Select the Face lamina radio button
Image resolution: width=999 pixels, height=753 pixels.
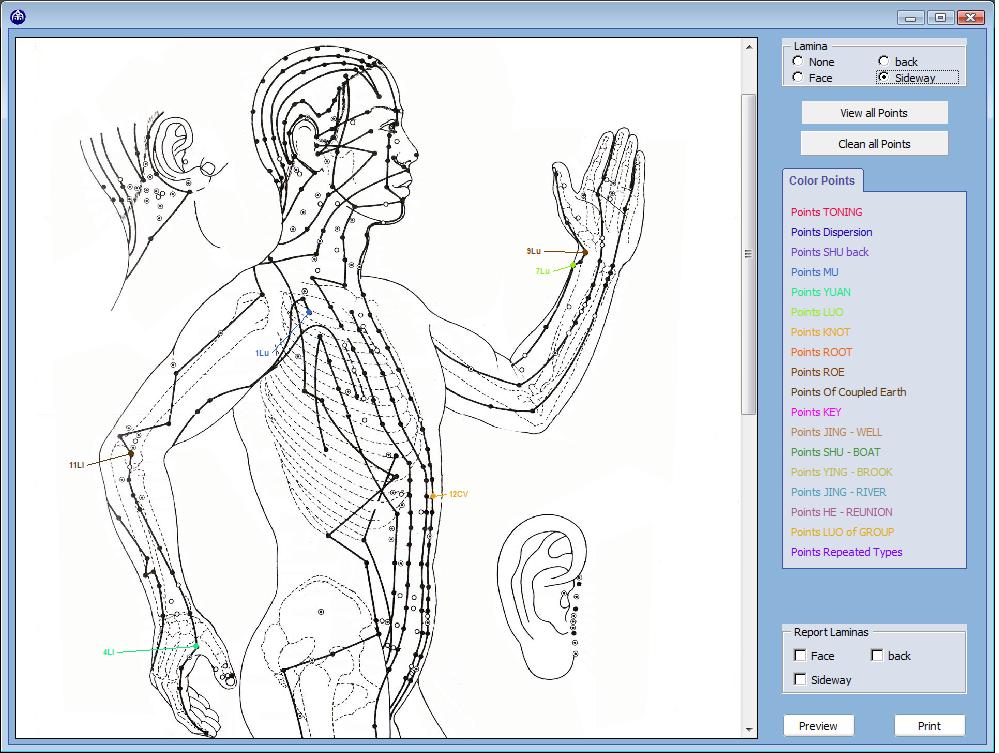coord(798,78)
